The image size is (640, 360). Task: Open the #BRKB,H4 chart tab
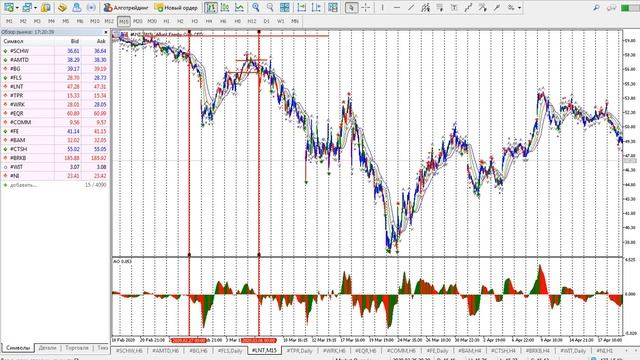[x=537, y=351]
